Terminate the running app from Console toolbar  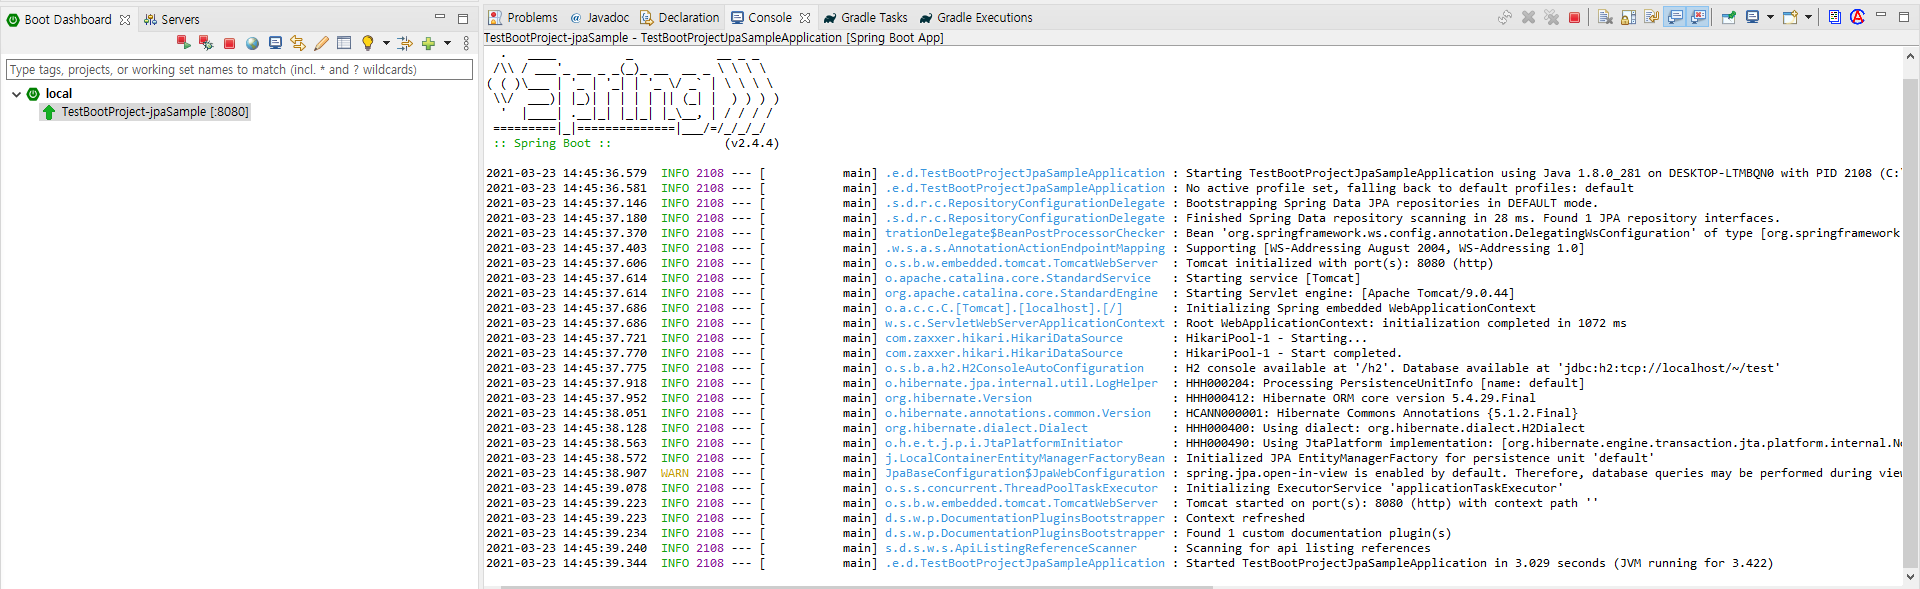click(x=1574, y=17)
